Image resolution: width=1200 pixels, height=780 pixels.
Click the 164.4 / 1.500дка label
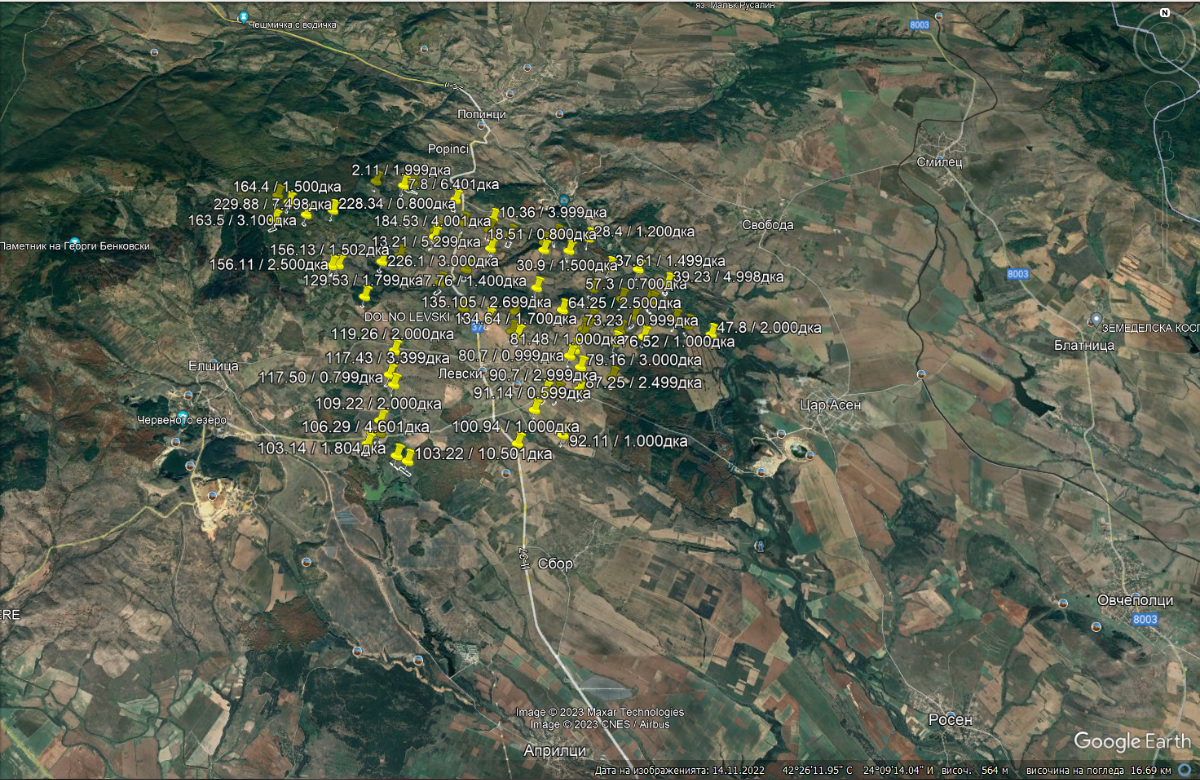click(288, 187)
